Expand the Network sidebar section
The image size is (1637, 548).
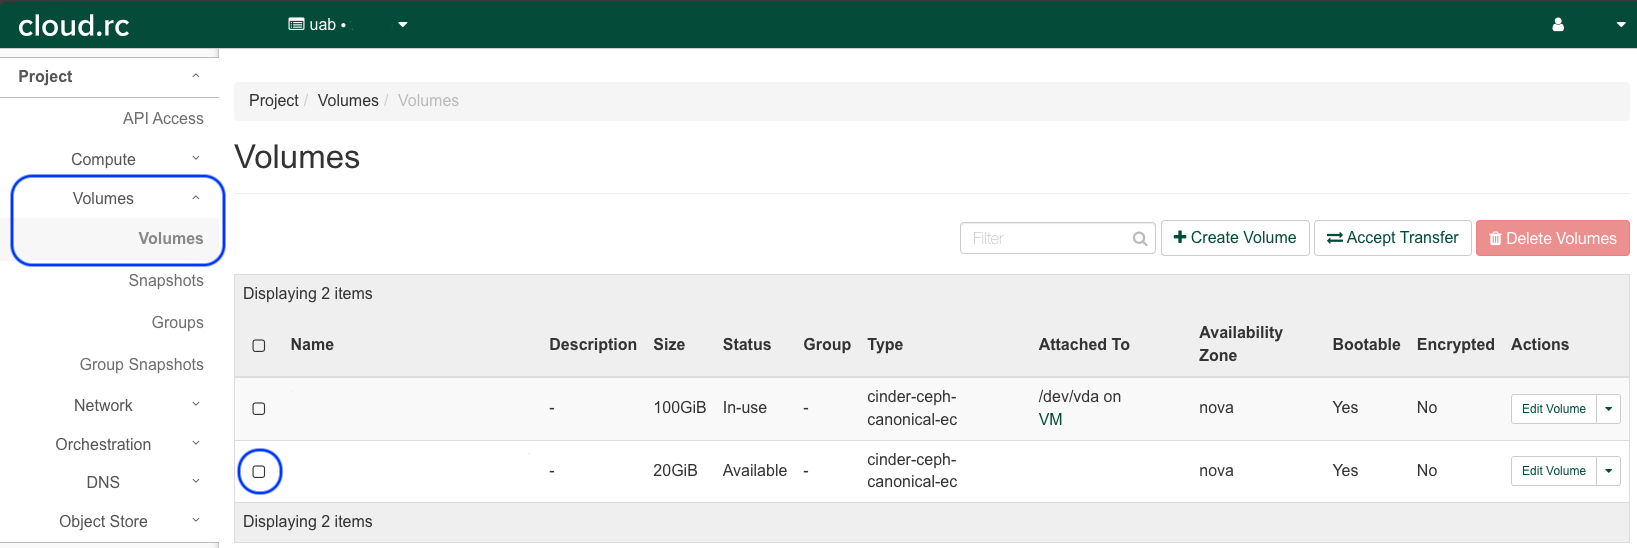pyautogui.click(x=110, y=405)
